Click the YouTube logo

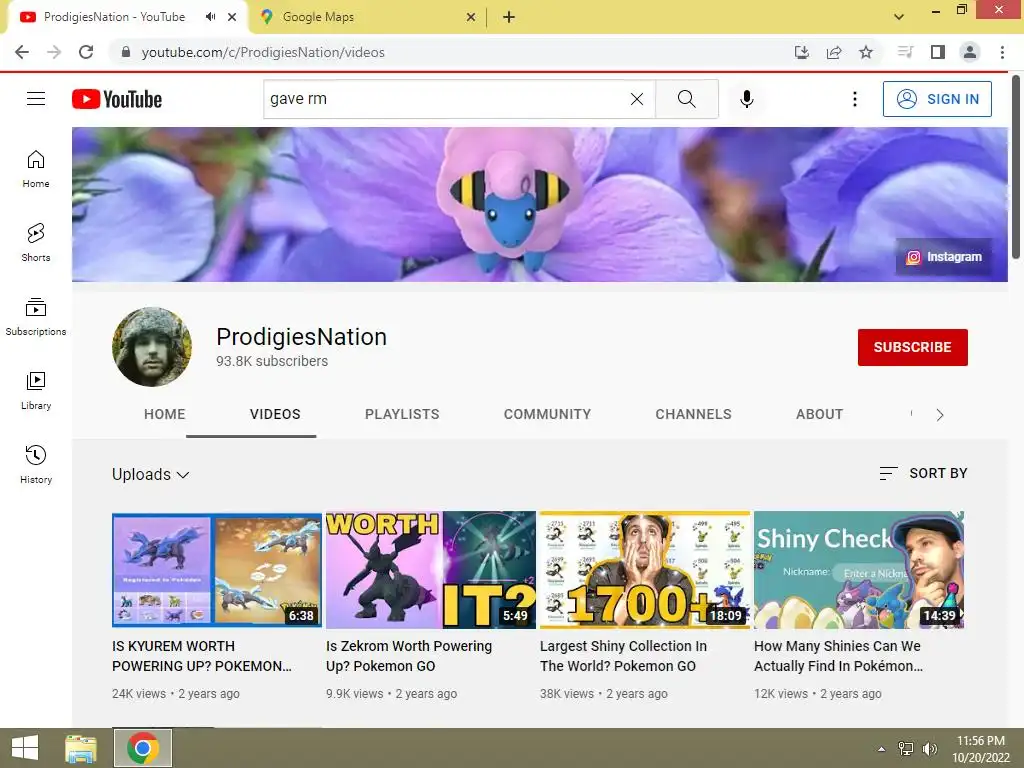pos(117,99)
